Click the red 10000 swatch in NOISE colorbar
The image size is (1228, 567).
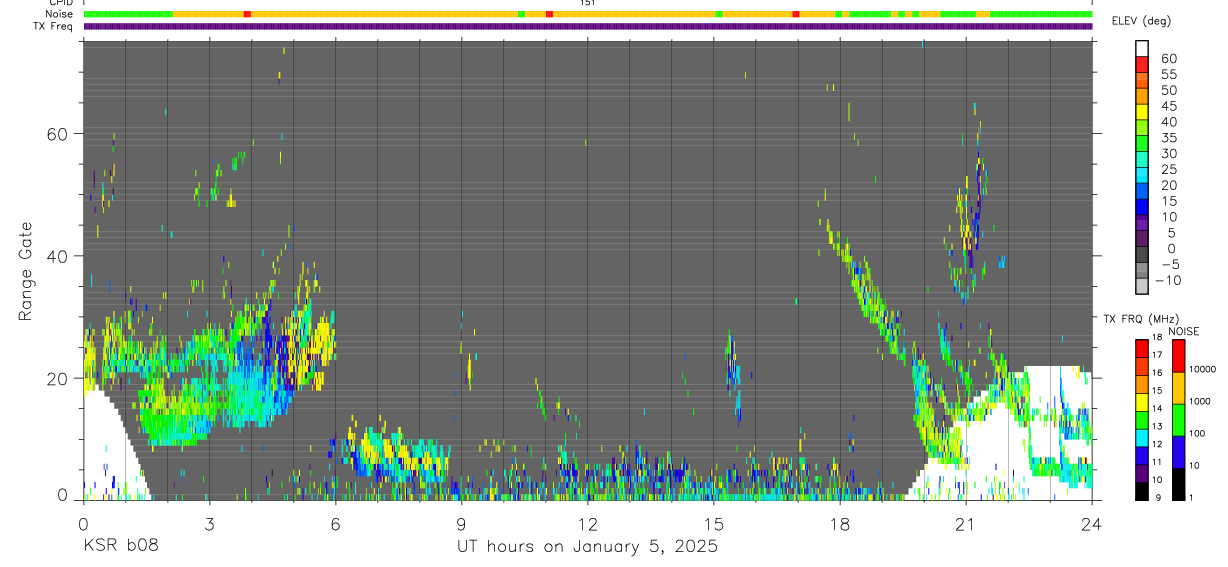click(1178, 355)
